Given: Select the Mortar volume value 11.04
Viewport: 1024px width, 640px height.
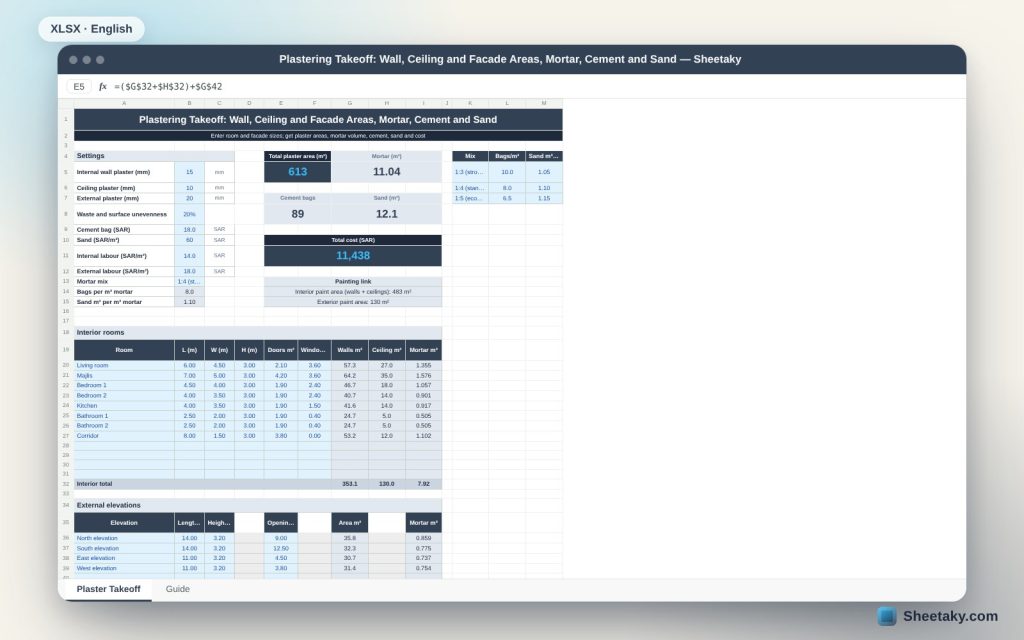Looking at the screenshot, I should pos(387,172).
